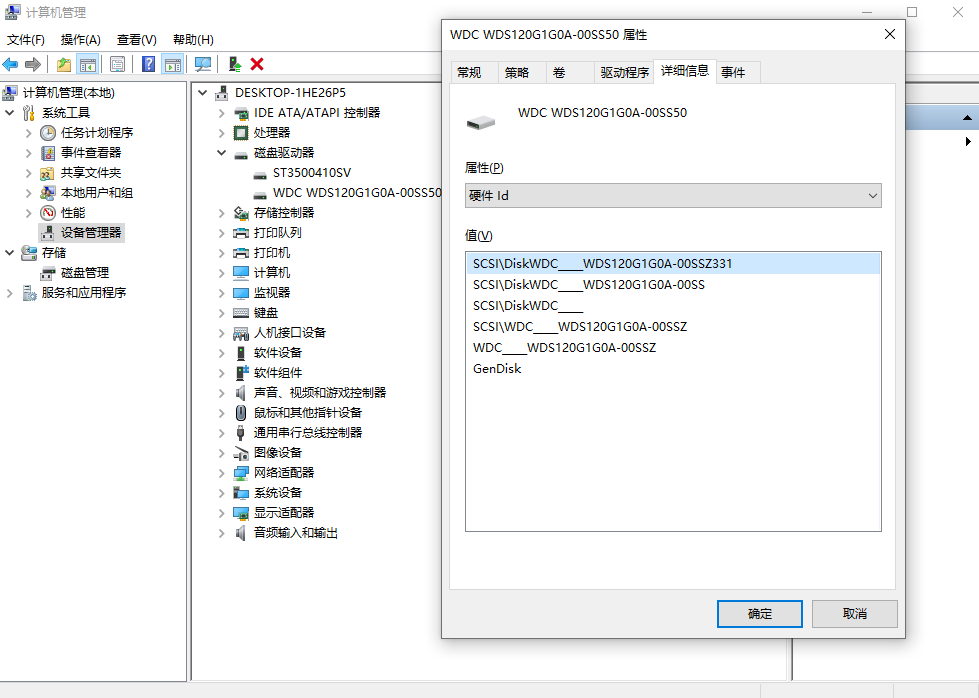Click the Back navigation arrow
This screenshot has height=698, width=979.
click(x=10, y=62)
